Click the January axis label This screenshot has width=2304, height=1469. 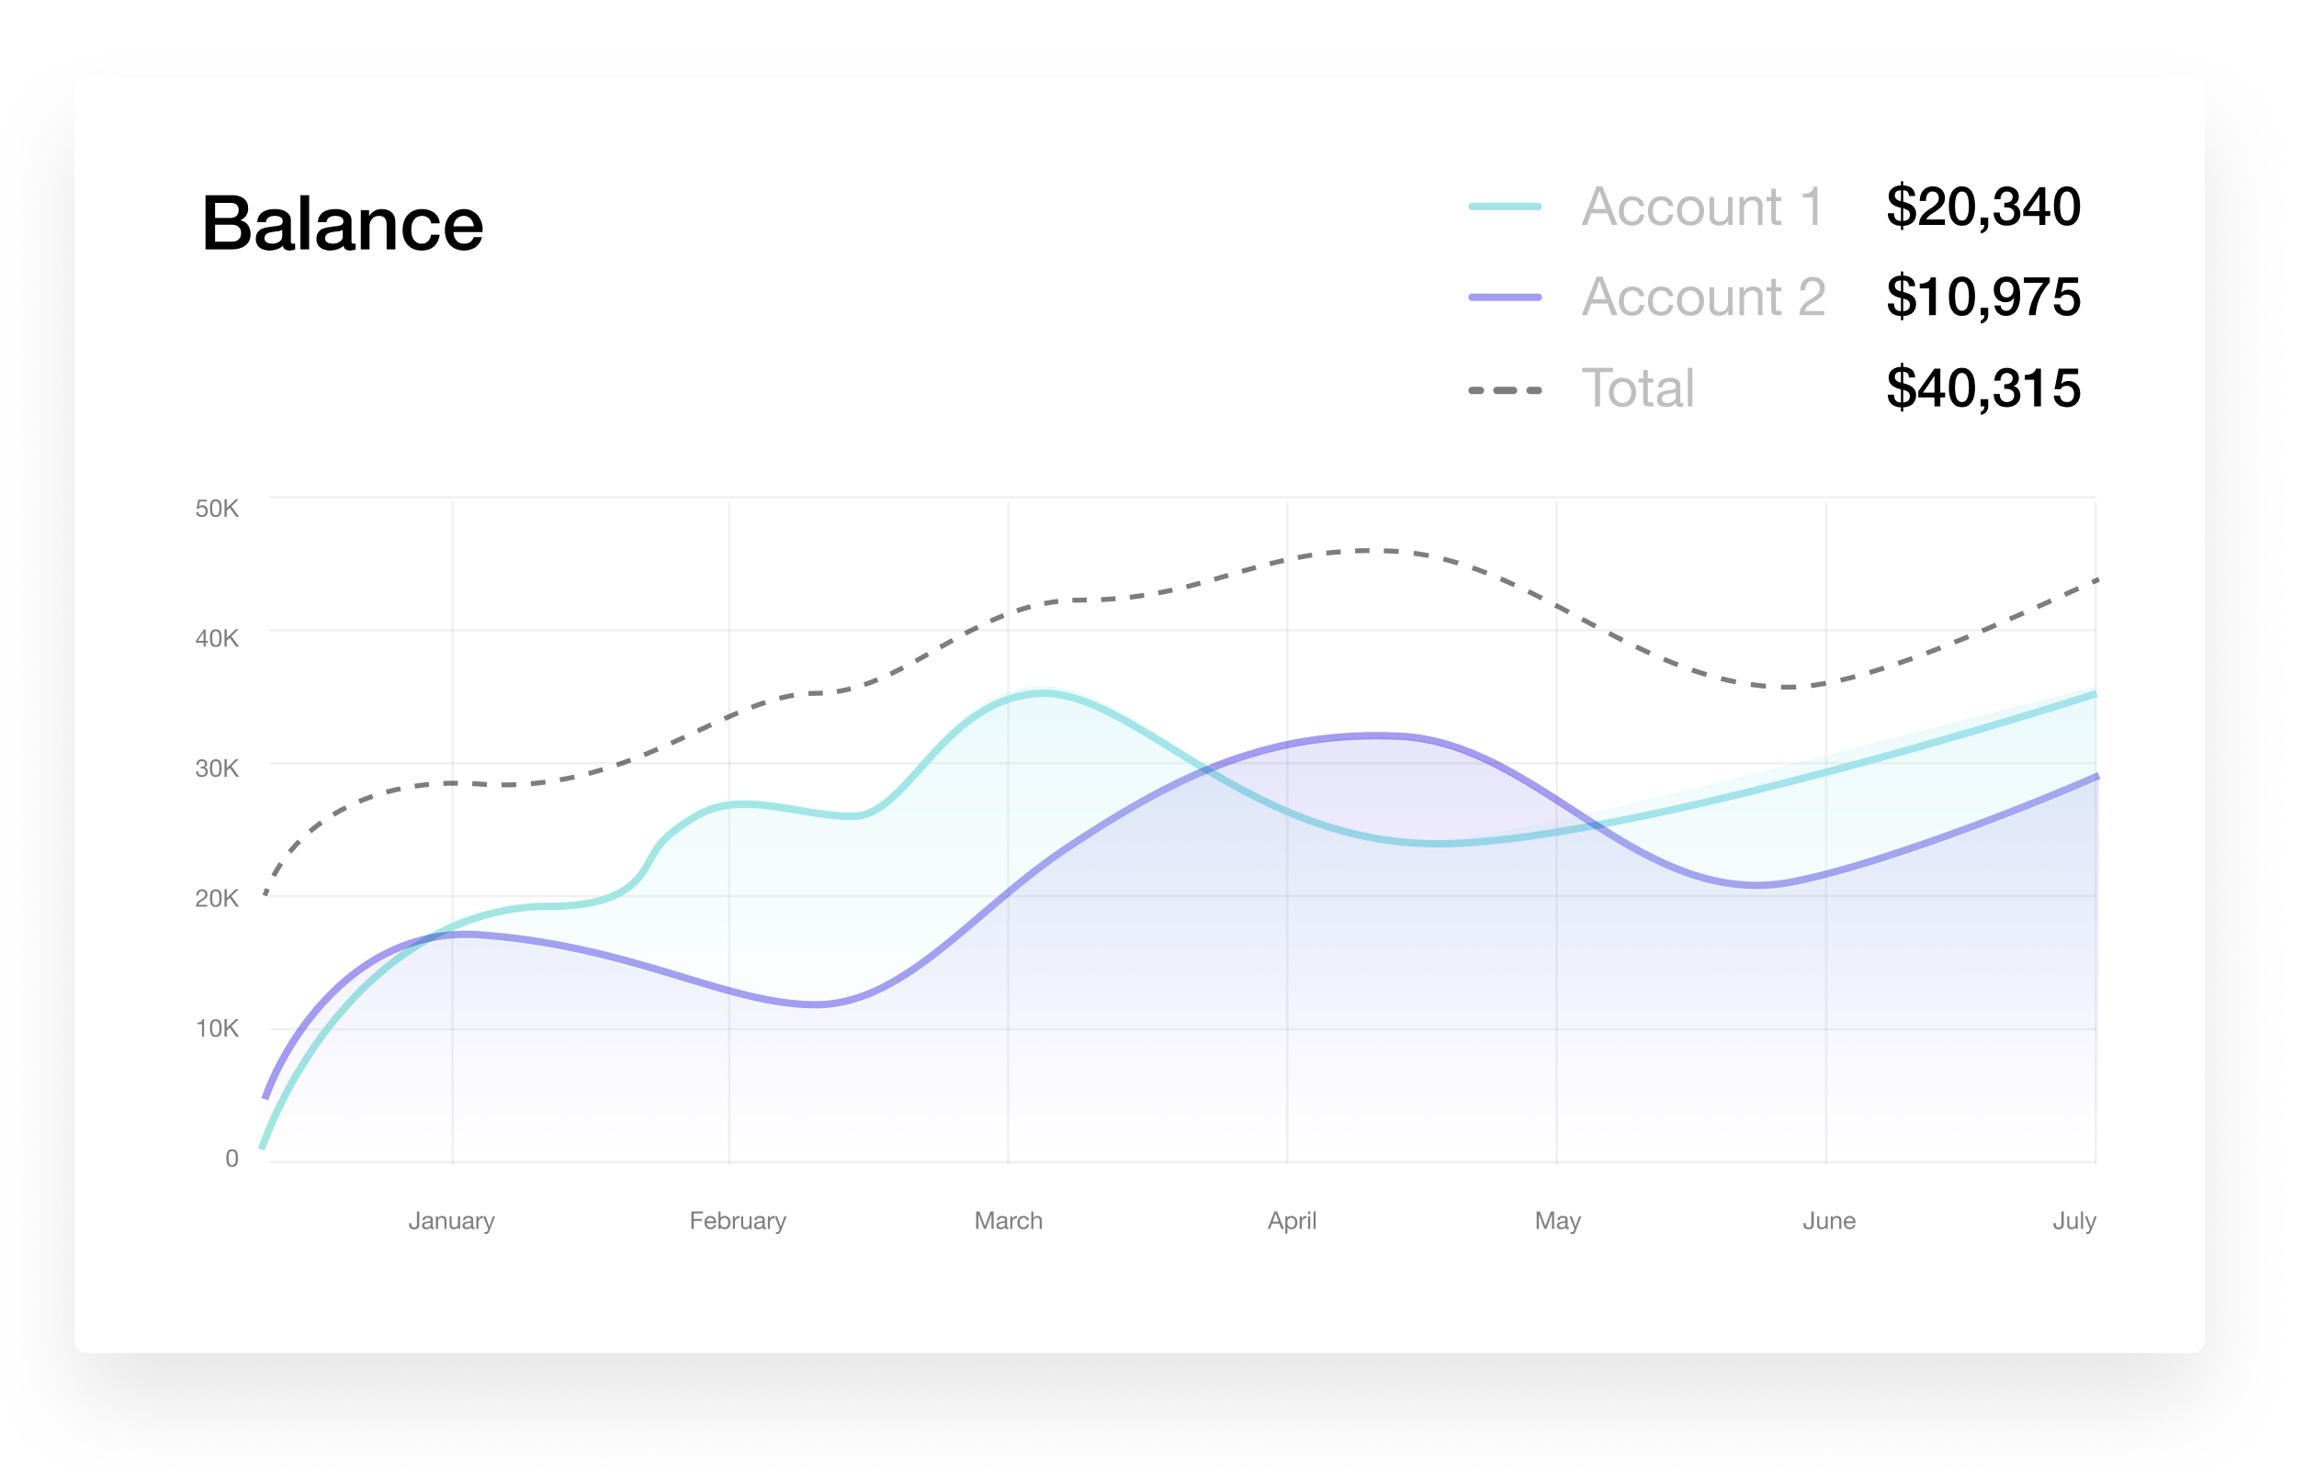click(x=451, y=1221)
